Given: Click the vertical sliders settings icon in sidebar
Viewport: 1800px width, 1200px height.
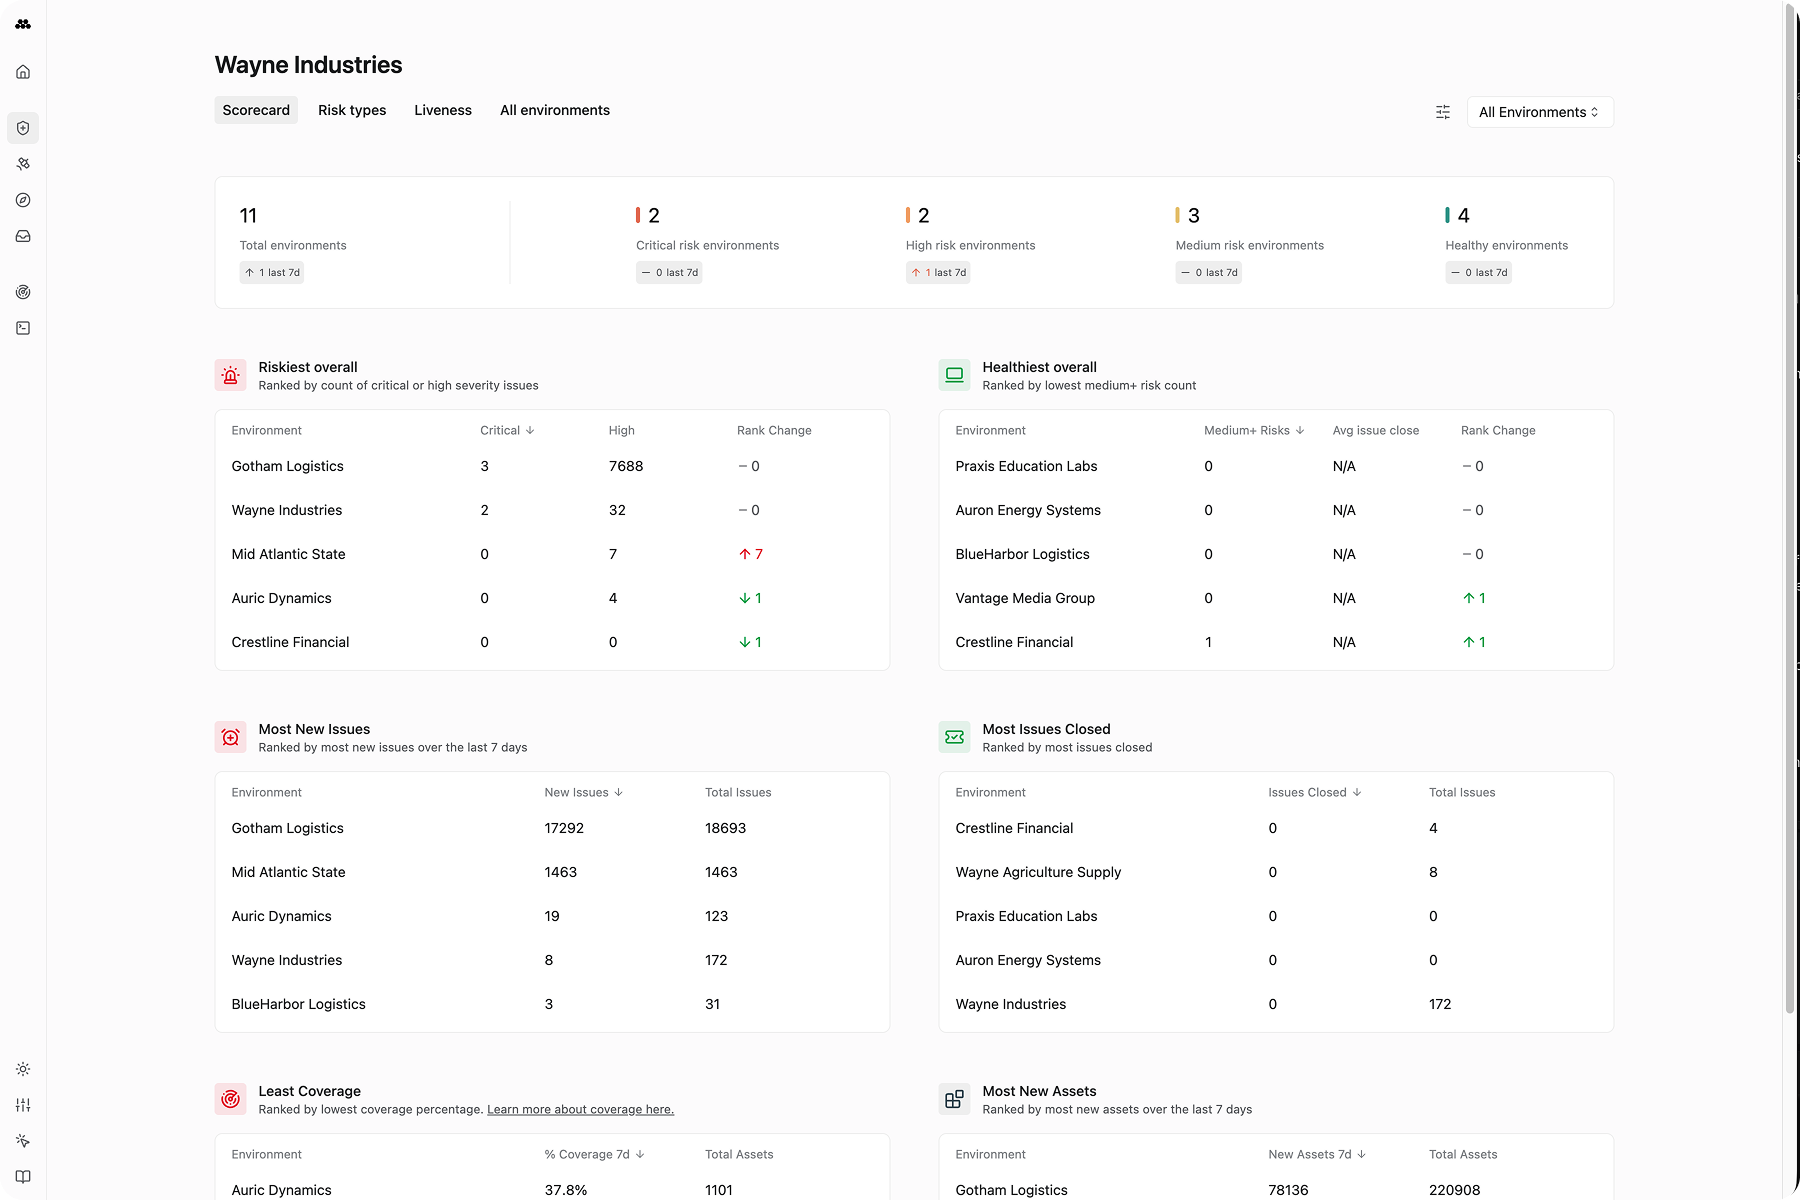Looking at the screenshot, I should 23,1105.
